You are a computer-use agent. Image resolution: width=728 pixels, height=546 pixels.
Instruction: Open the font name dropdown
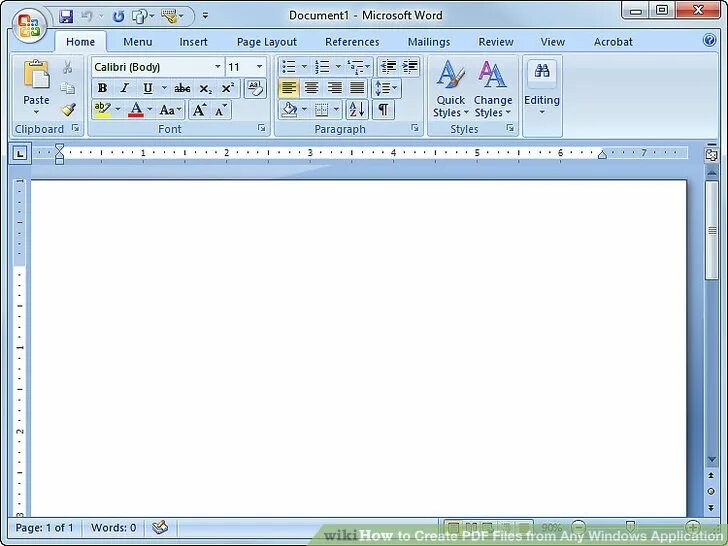(x=217, y=67)
